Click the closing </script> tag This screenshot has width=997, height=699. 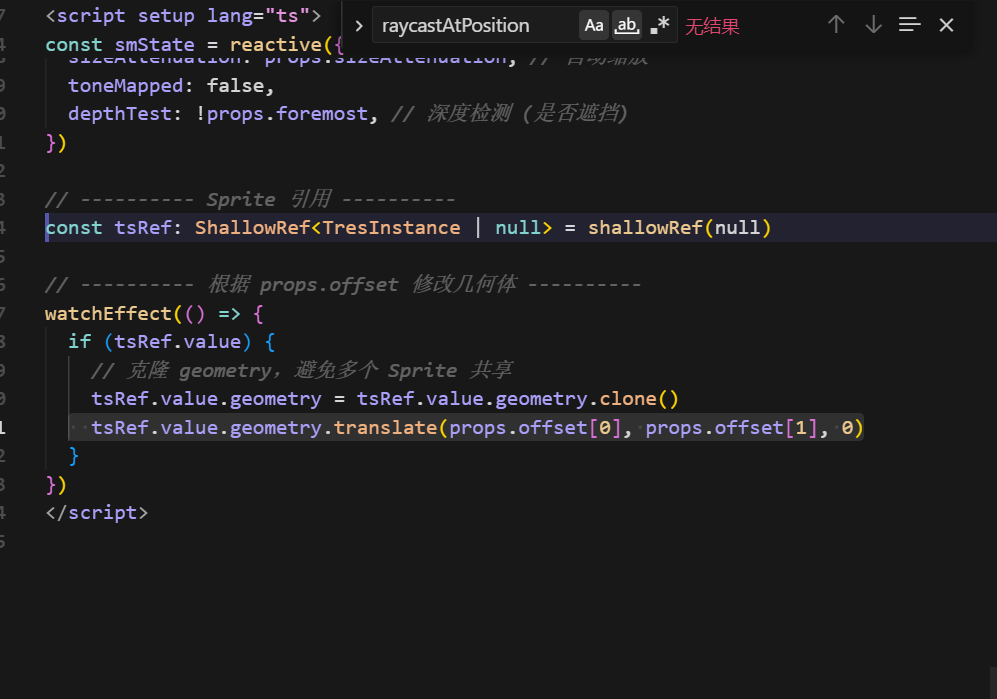coord(96,513)
